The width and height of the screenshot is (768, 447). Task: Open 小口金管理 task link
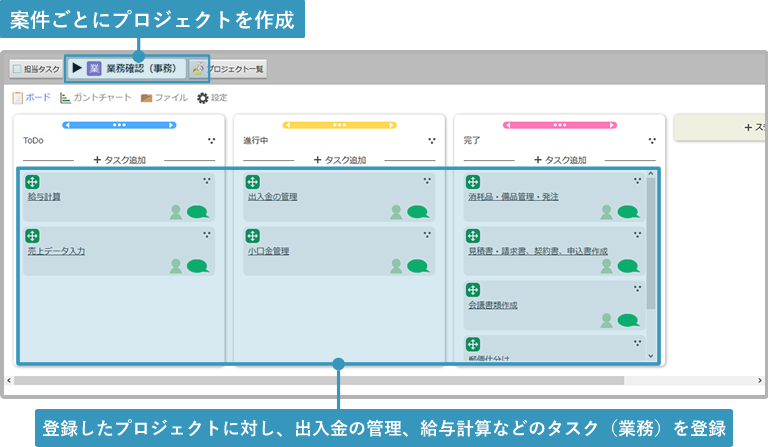268,251
